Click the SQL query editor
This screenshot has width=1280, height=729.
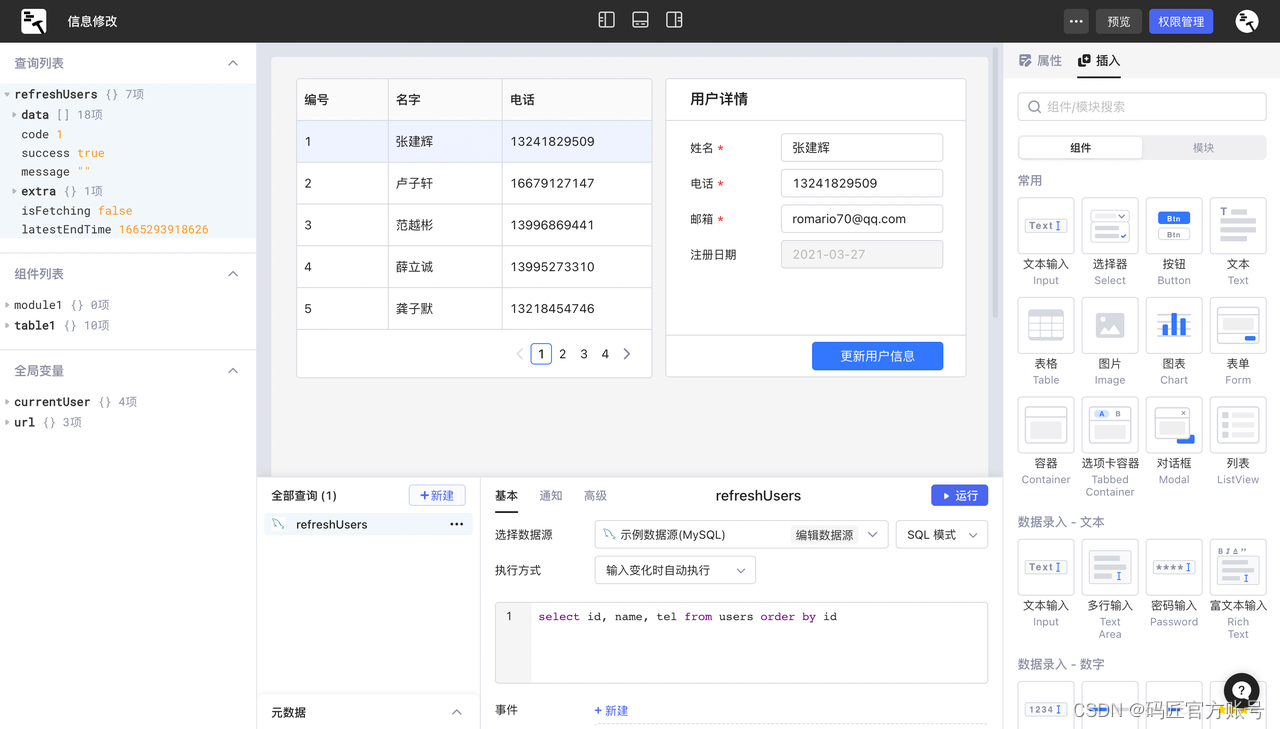tap(741, 642)
